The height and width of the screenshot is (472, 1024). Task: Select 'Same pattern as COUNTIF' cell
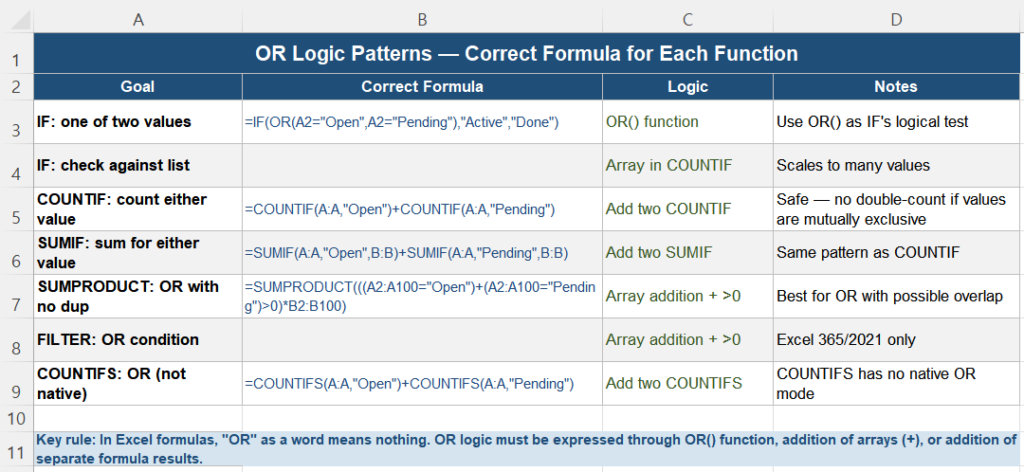[x=896, y=253]
